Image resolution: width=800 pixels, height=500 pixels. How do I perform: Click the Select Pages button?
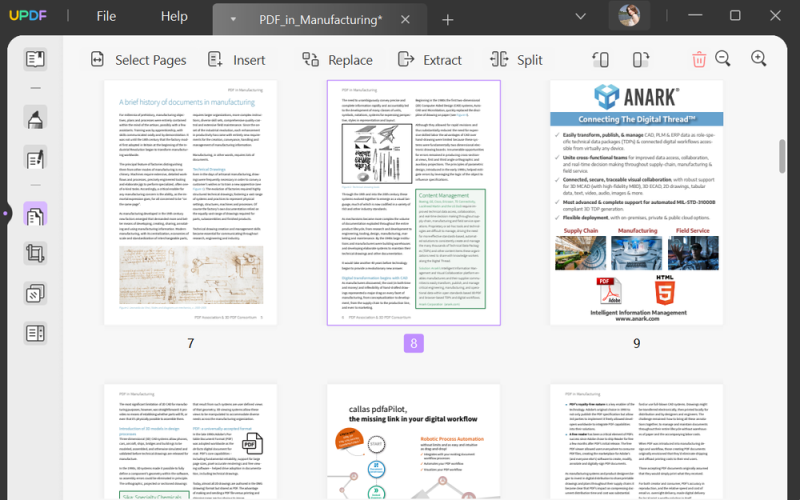click(138, 60)
